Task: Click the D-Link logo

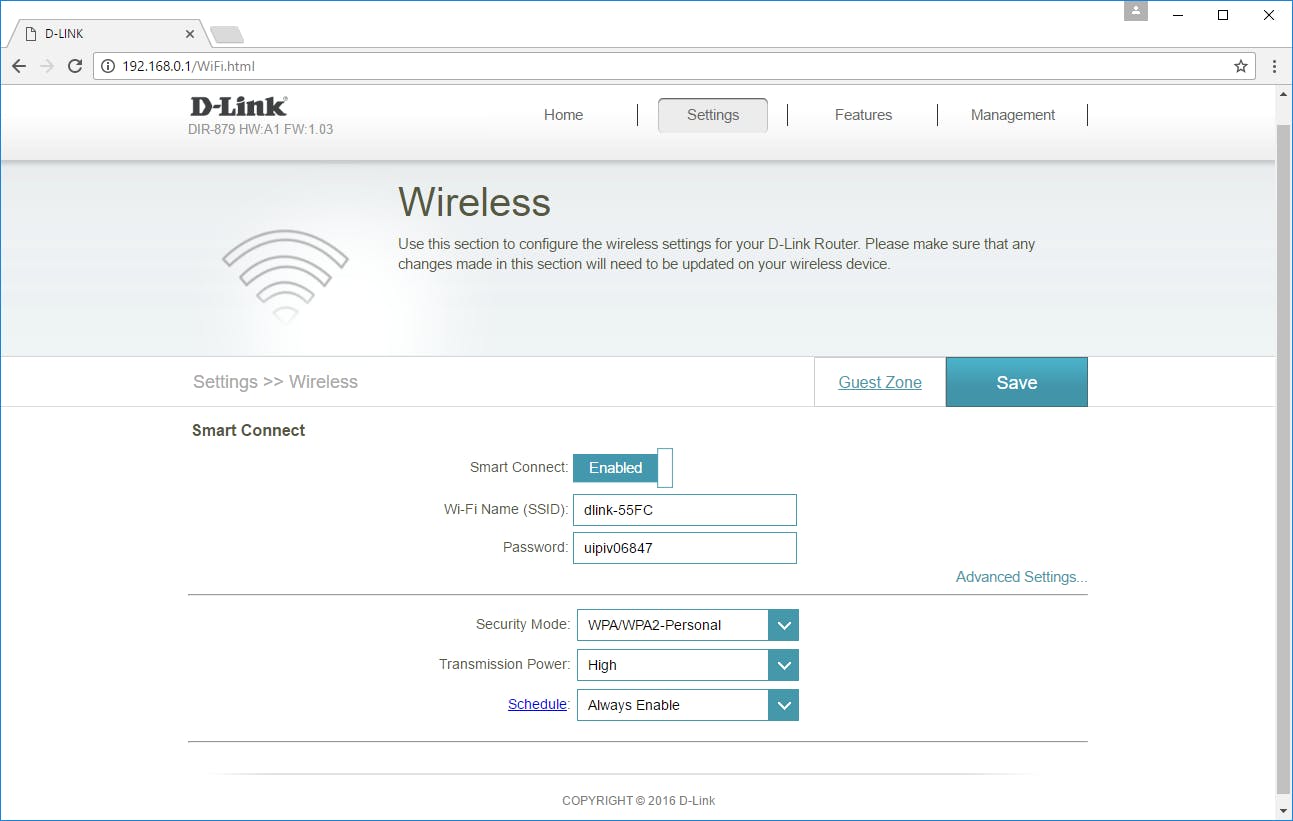Action: click(x=238, y=106)
